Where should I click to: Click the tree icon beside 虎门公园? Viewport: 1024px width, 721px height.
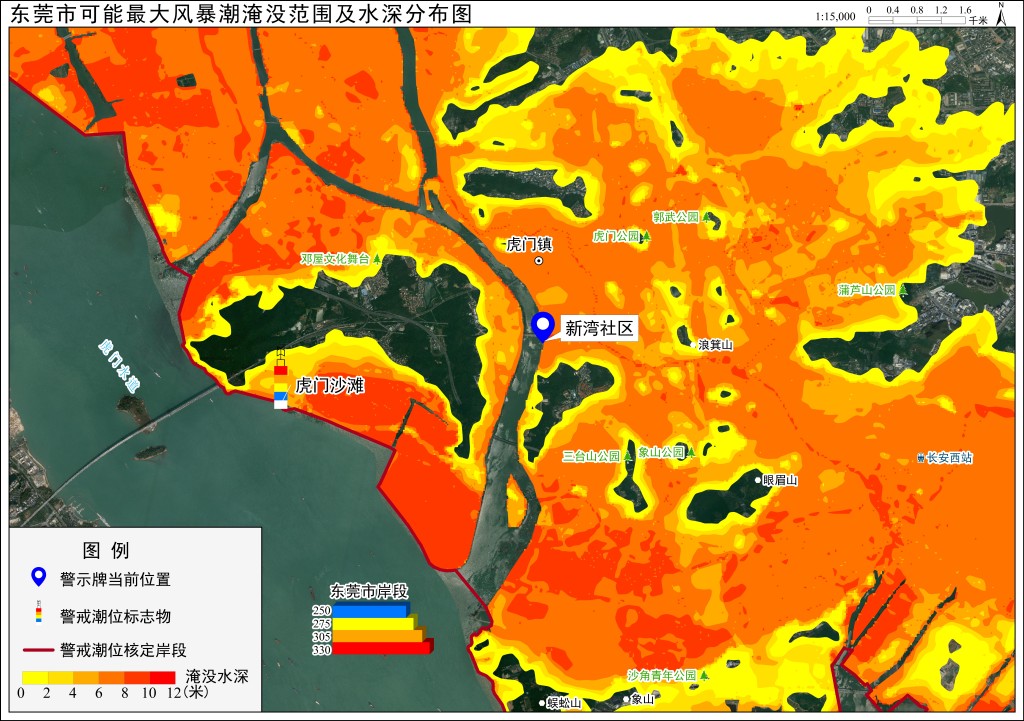pos(646,236)
